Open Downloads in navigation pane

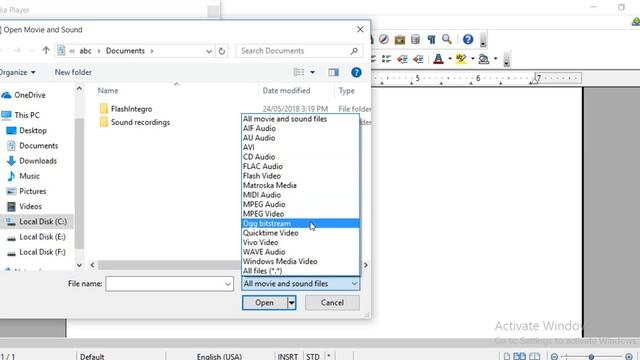point(38,161)
